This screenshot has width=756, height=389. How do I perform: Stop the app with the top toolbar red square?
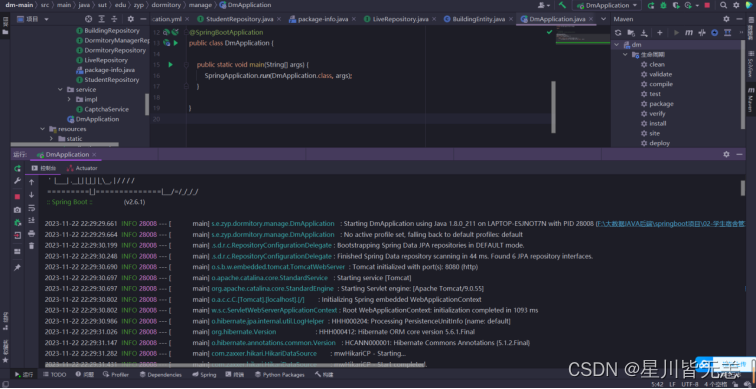pos(707,5)
